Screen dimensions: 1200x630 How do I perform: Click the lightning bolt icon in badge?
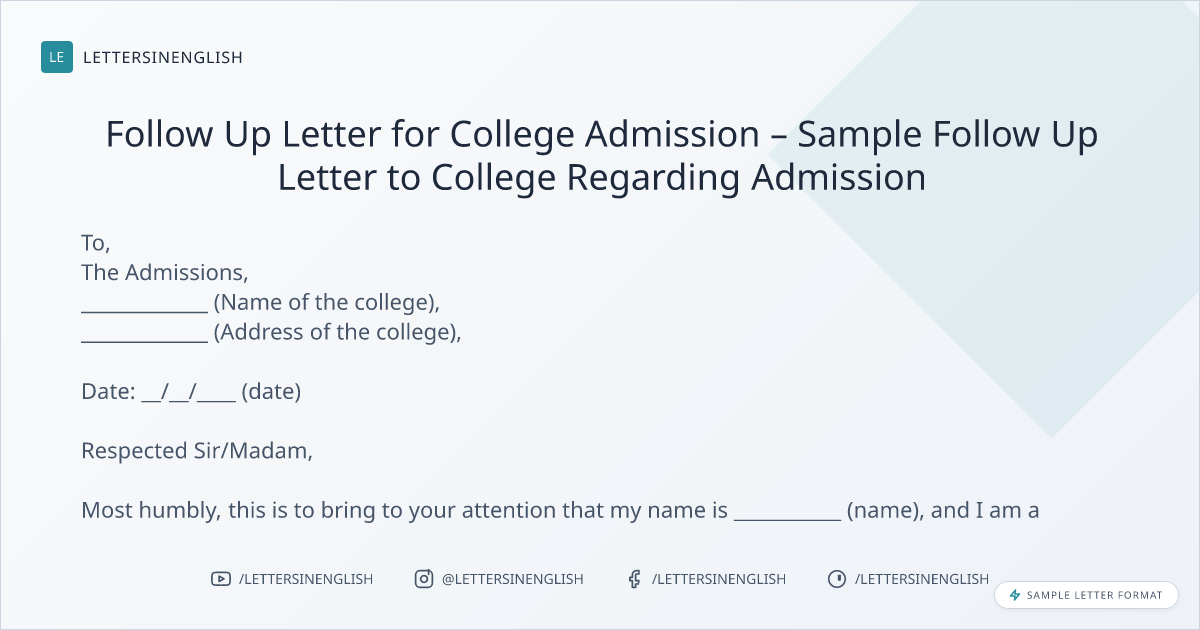(x=1015, y=595)
